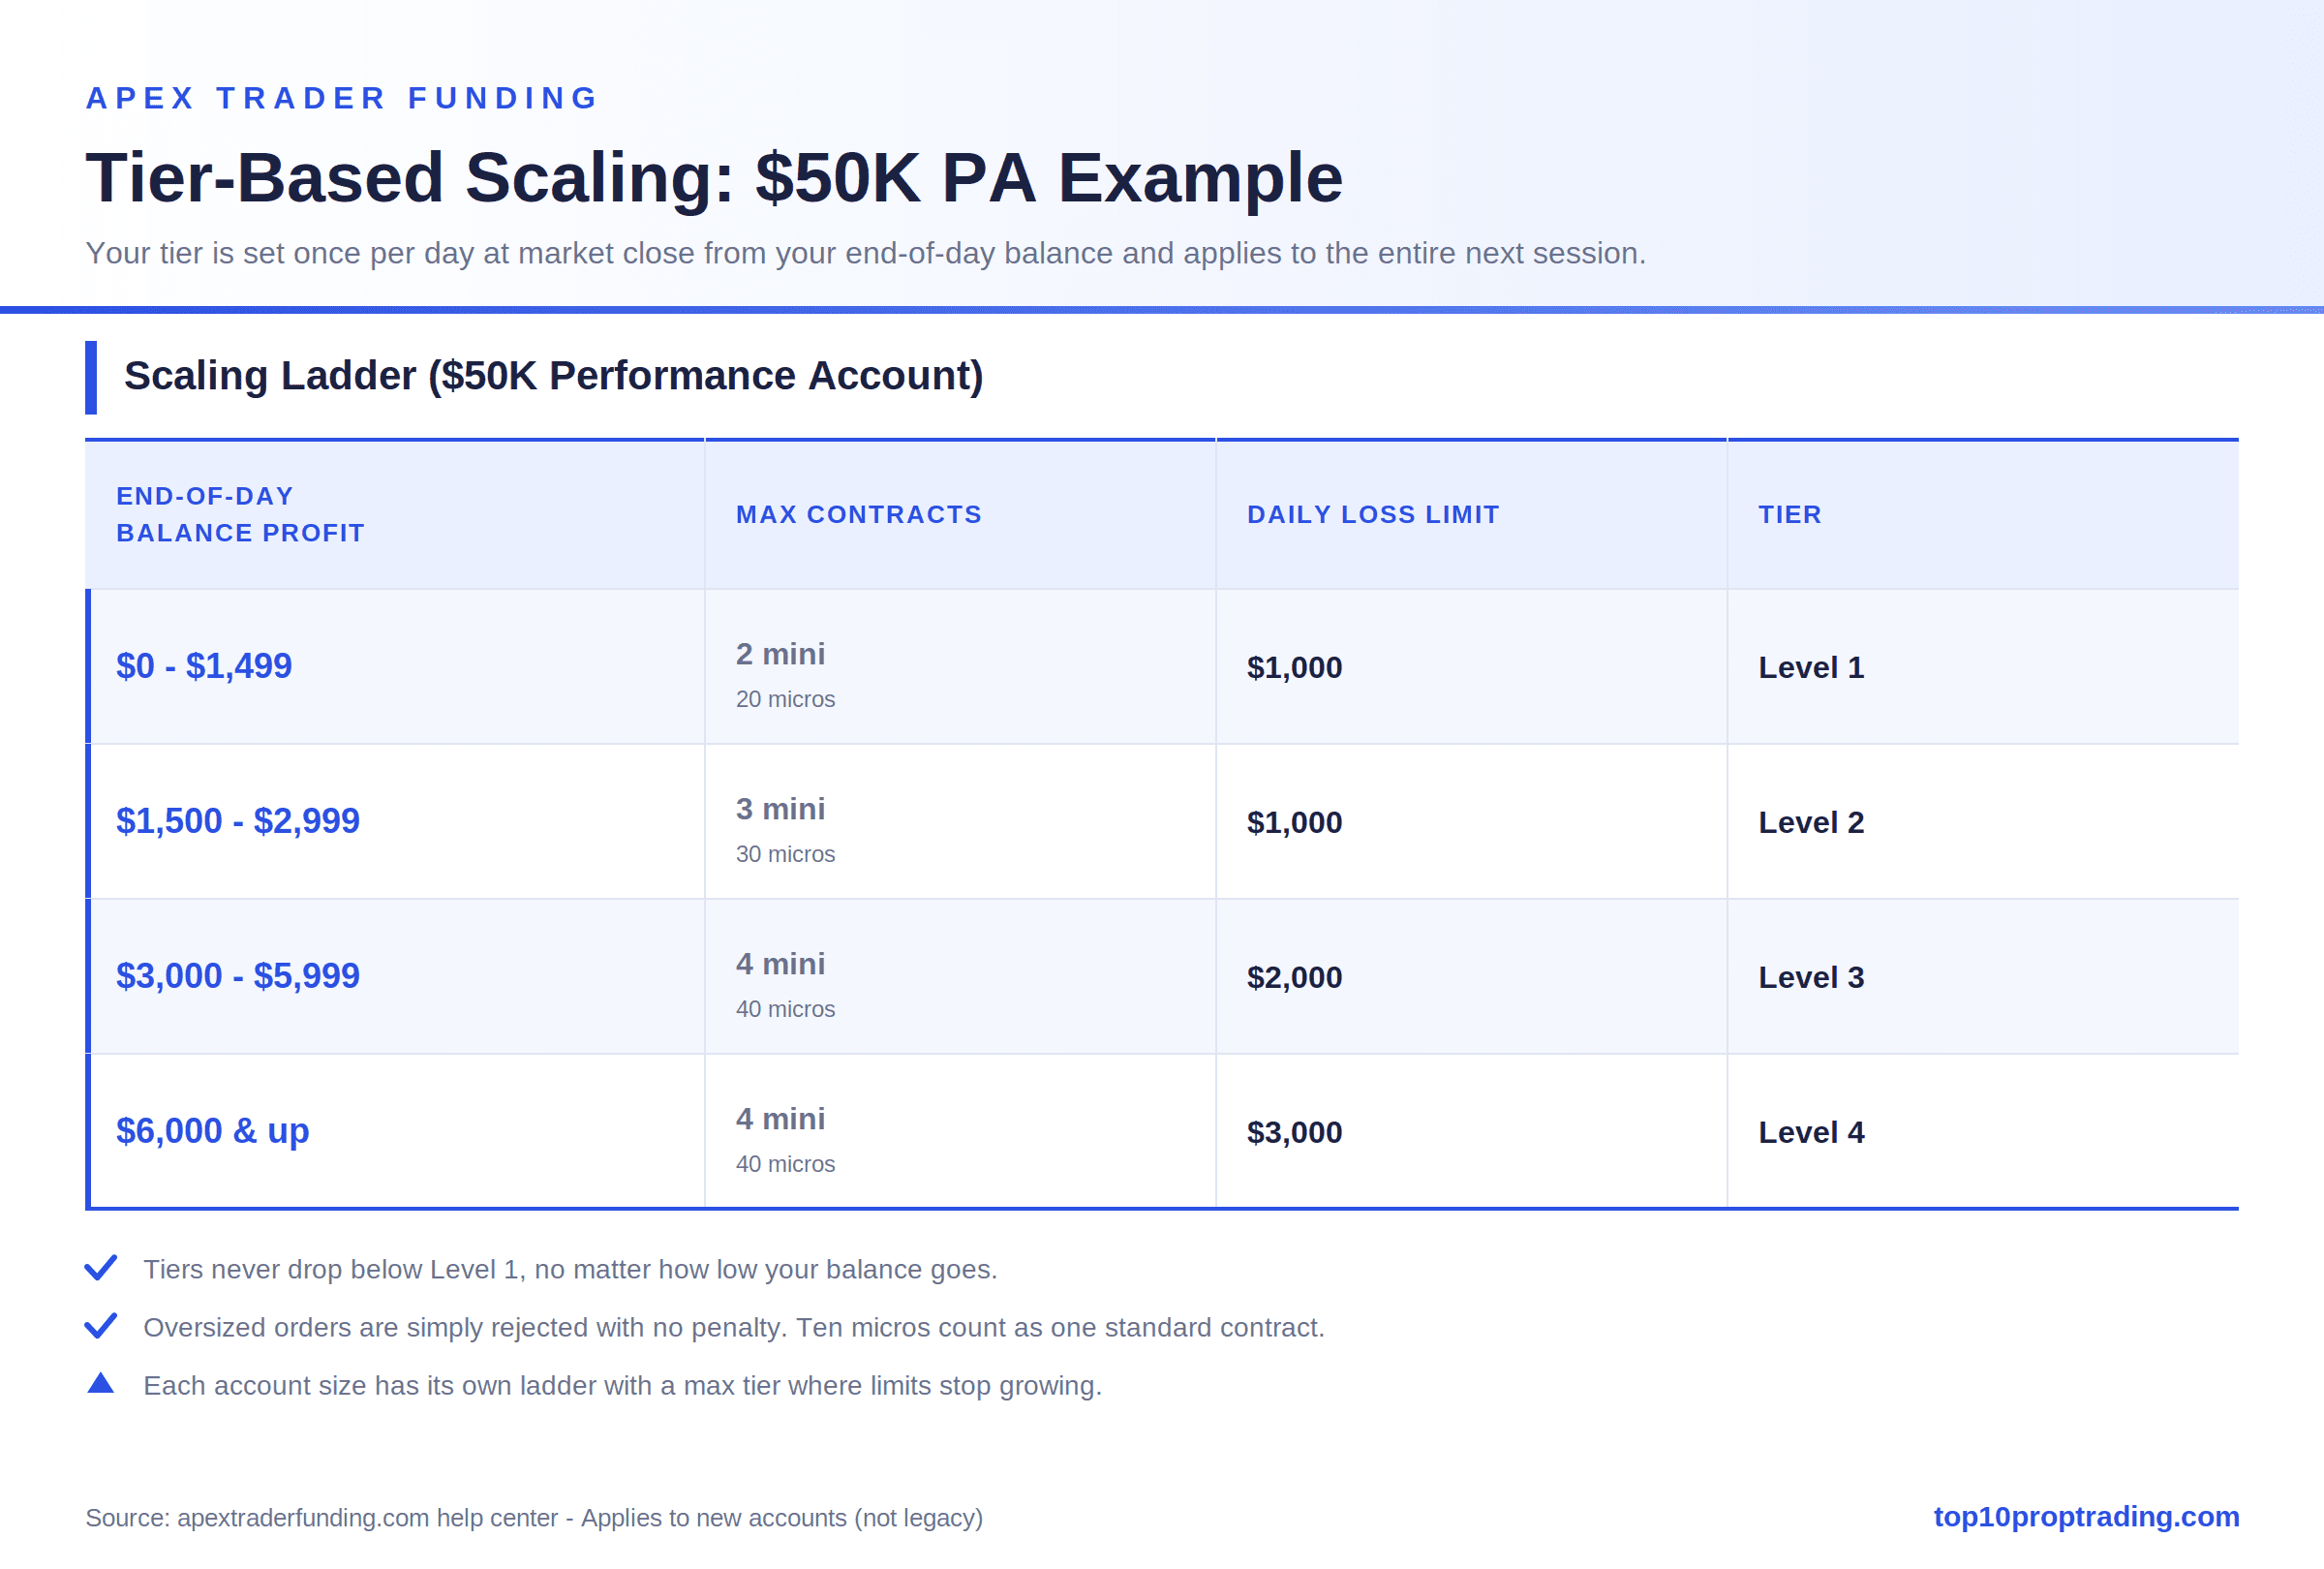
Task: Click 4 mini in the Level 4 row
Action: pos(781,1119)
